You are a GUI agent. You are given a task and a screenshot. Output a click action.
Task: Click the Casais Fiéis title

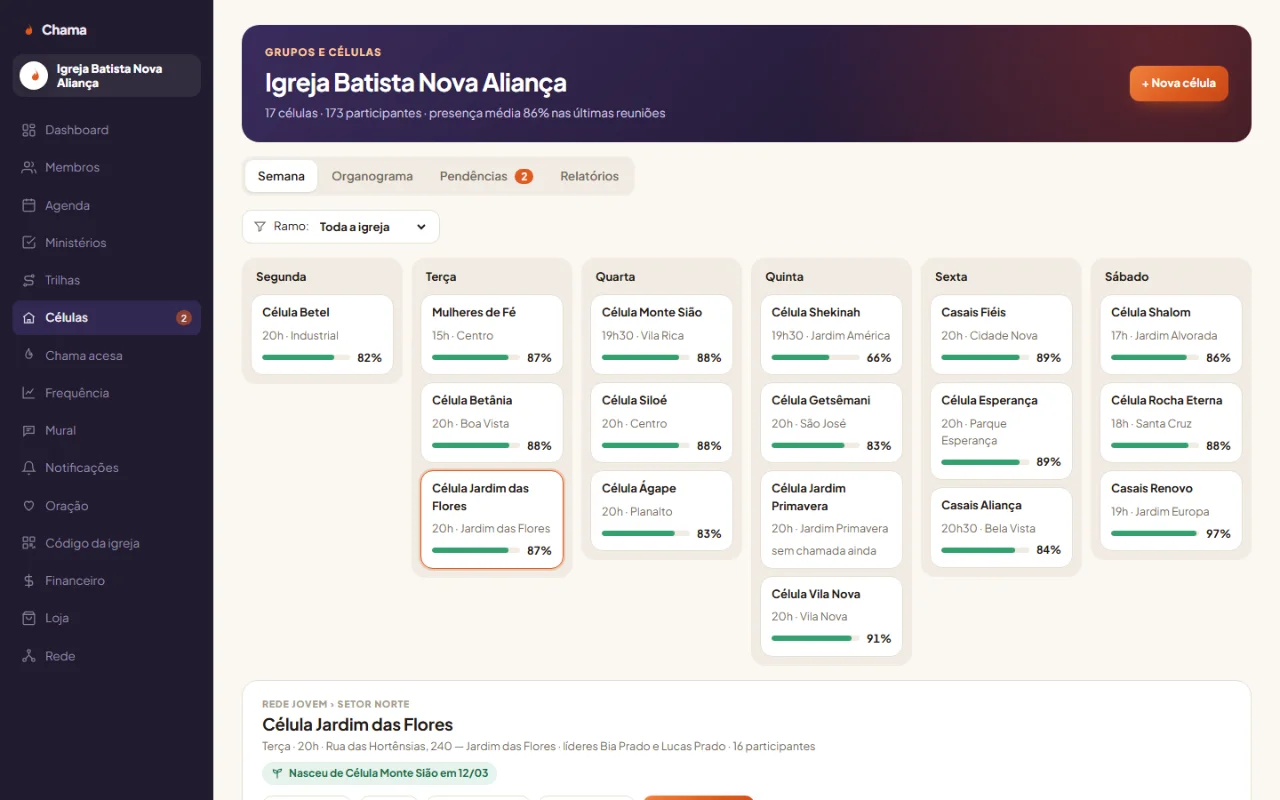(973, 312)
